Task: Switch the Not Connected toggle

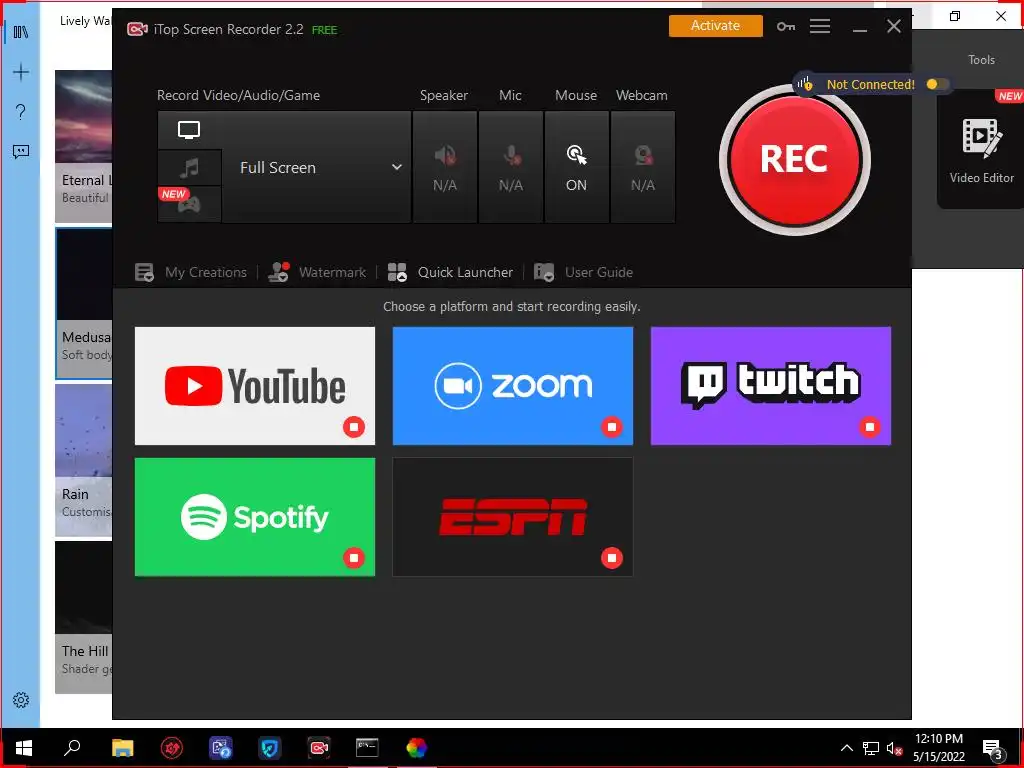Action: point(936,84)
